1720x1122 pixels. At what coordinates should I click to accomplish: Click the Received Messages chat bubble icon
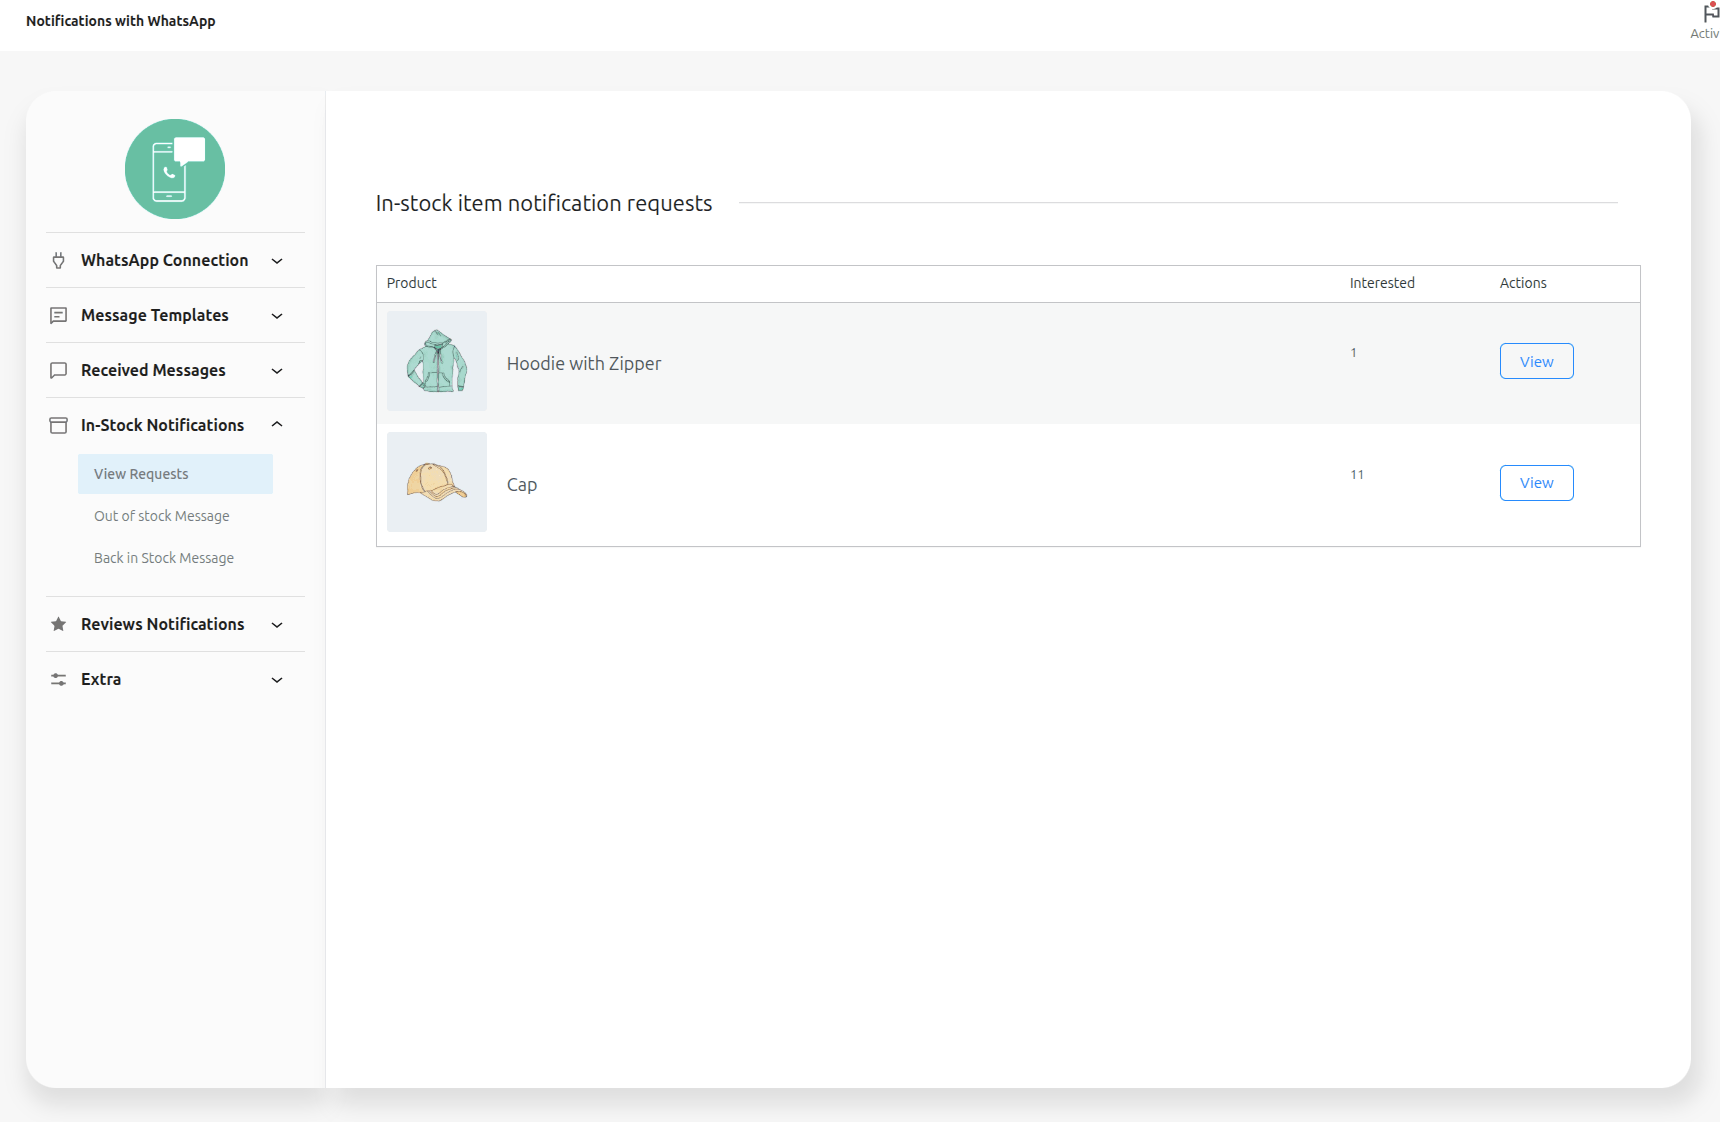click(x=59, y=370)
